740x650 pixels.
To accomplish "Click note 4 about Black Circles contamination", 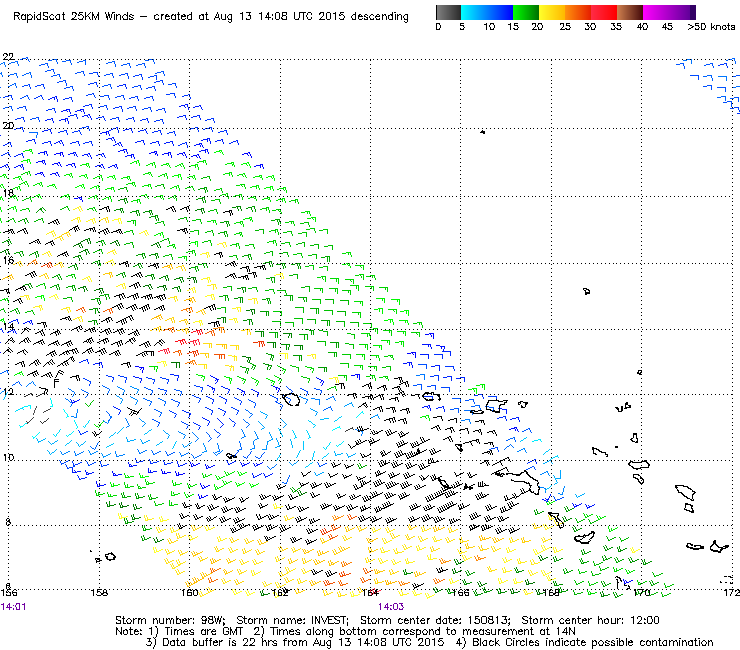I will (x=584, y=642).
